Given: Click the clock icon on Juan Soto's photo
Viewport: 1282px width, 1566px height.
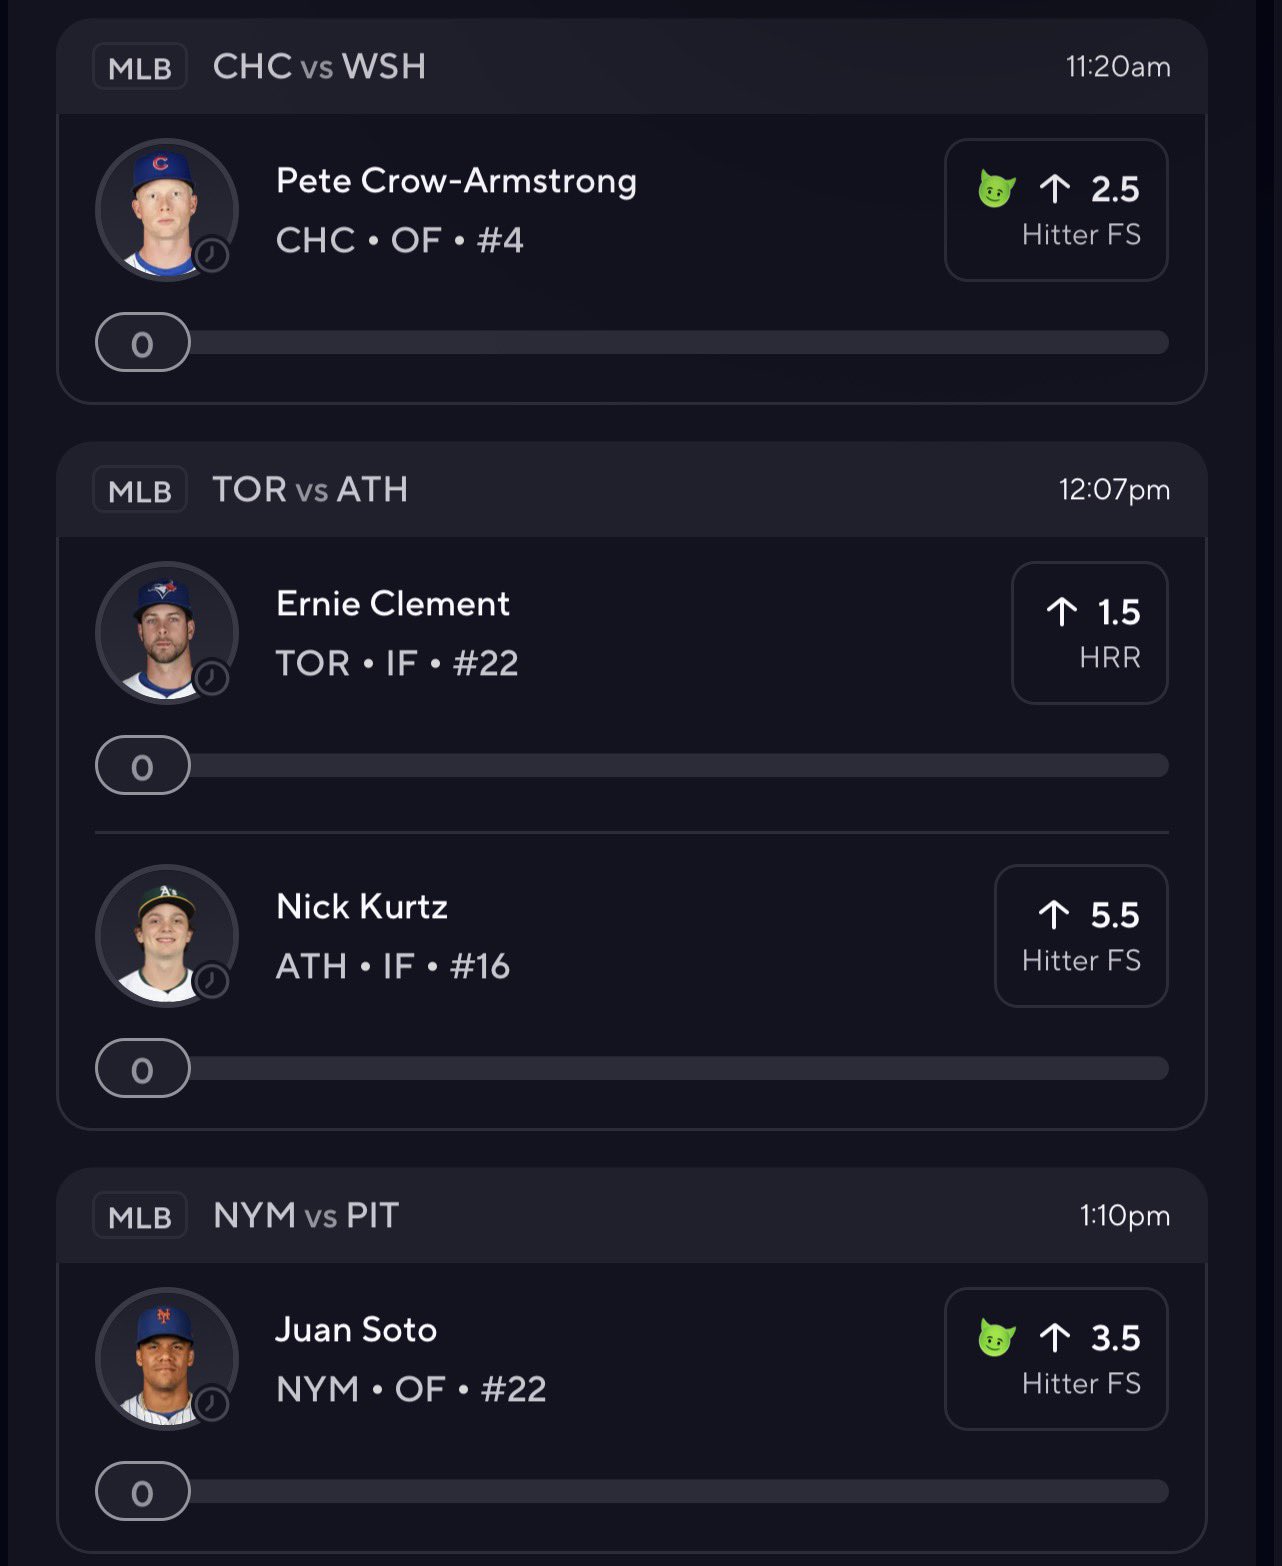Looking at the screenshot, I should [x=211, y=1404].
